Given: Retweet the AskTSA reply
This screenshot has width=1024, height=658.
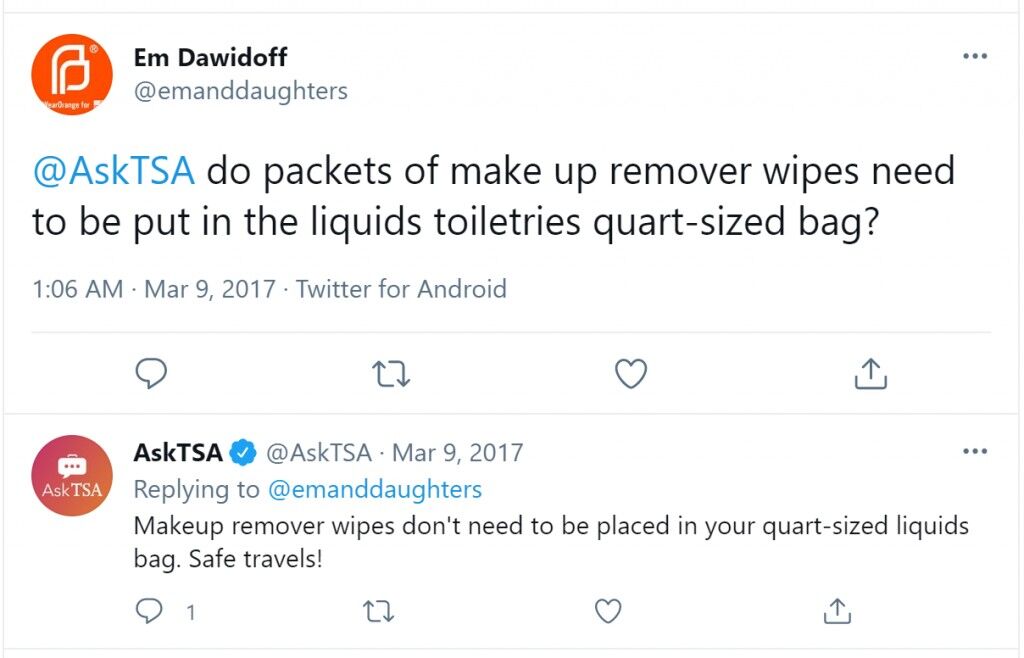Looking at the screenshot, I should pyautogui.click(x=378, y=612).
